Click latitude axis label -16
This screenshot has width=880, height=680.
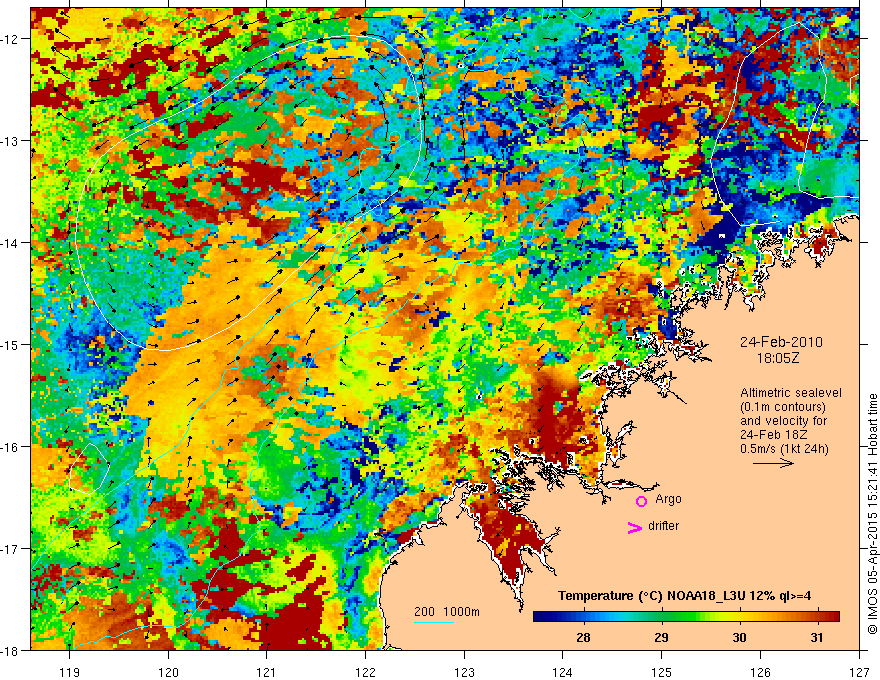[10, 447]
